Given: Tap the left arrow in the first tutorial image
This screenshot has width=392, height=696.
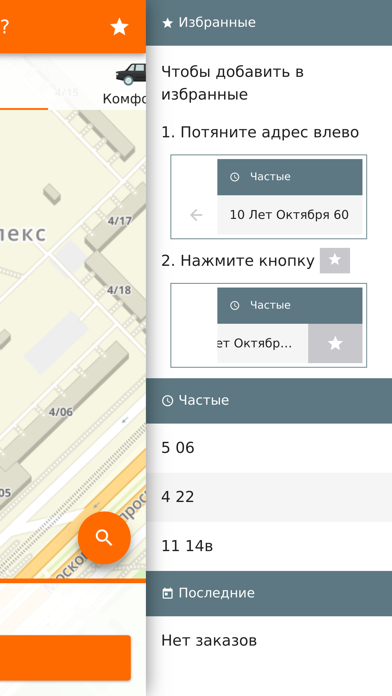Looking at the screenshot, I should (x=196, y=215).
